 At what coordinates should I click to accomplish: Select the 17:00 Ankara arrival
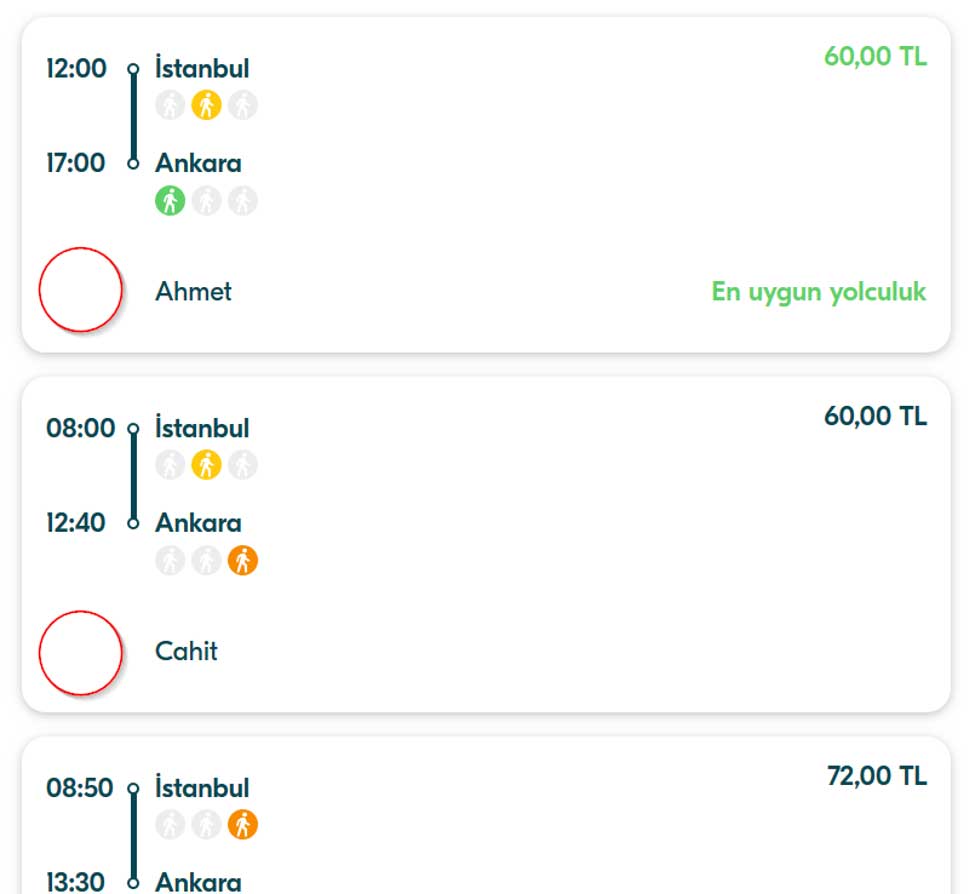tap(198, 164)
